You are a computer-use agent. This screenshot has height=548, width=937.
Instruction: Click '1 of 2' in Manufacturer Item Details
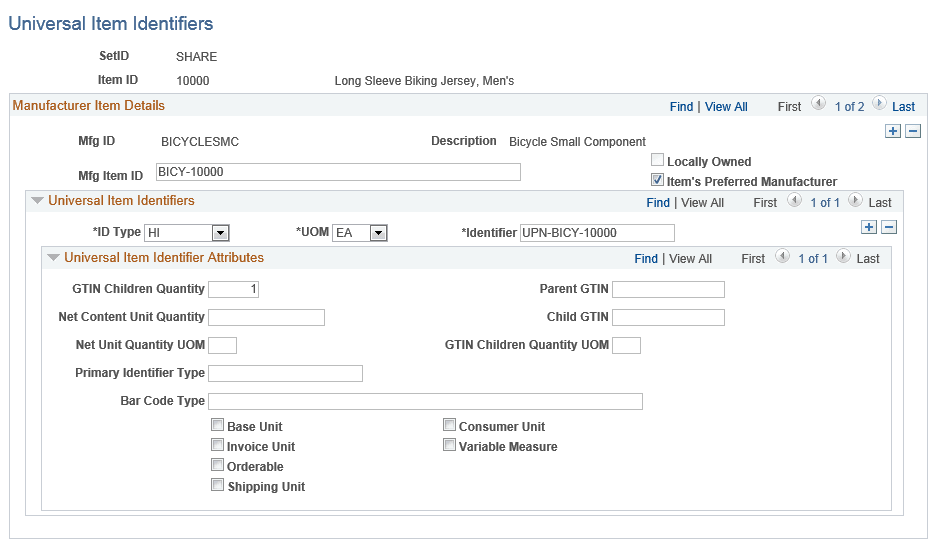pyautogui.click(x=849, y=106)
